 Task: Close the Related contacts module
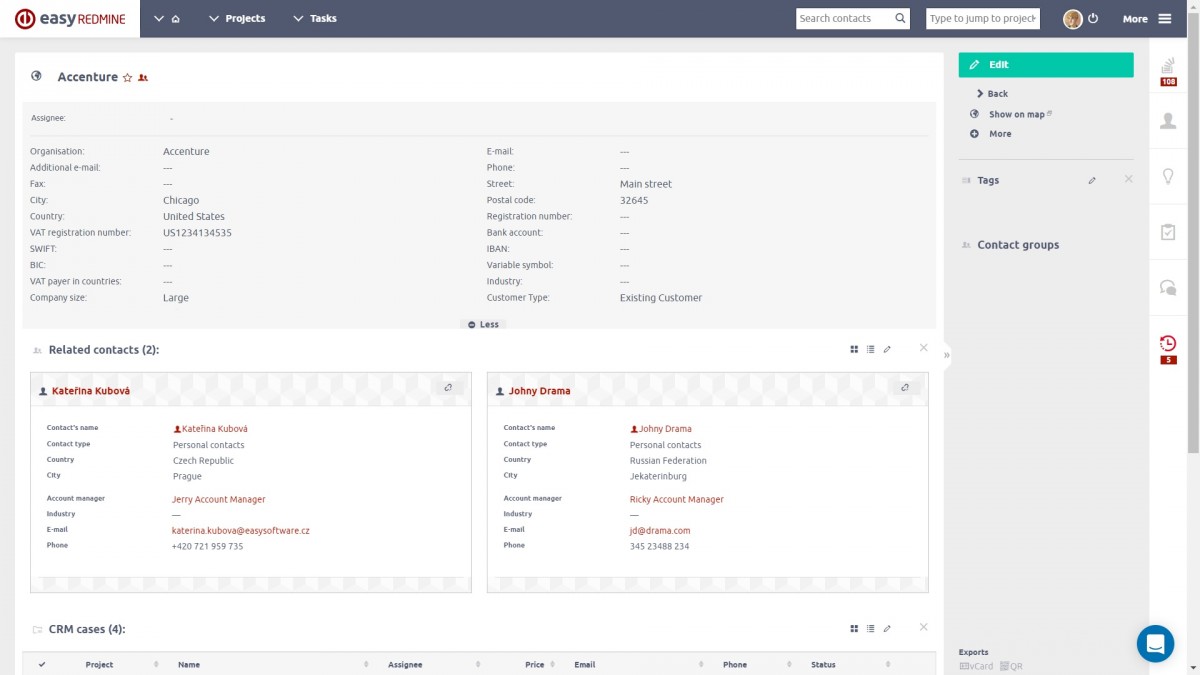click(923, 347)
